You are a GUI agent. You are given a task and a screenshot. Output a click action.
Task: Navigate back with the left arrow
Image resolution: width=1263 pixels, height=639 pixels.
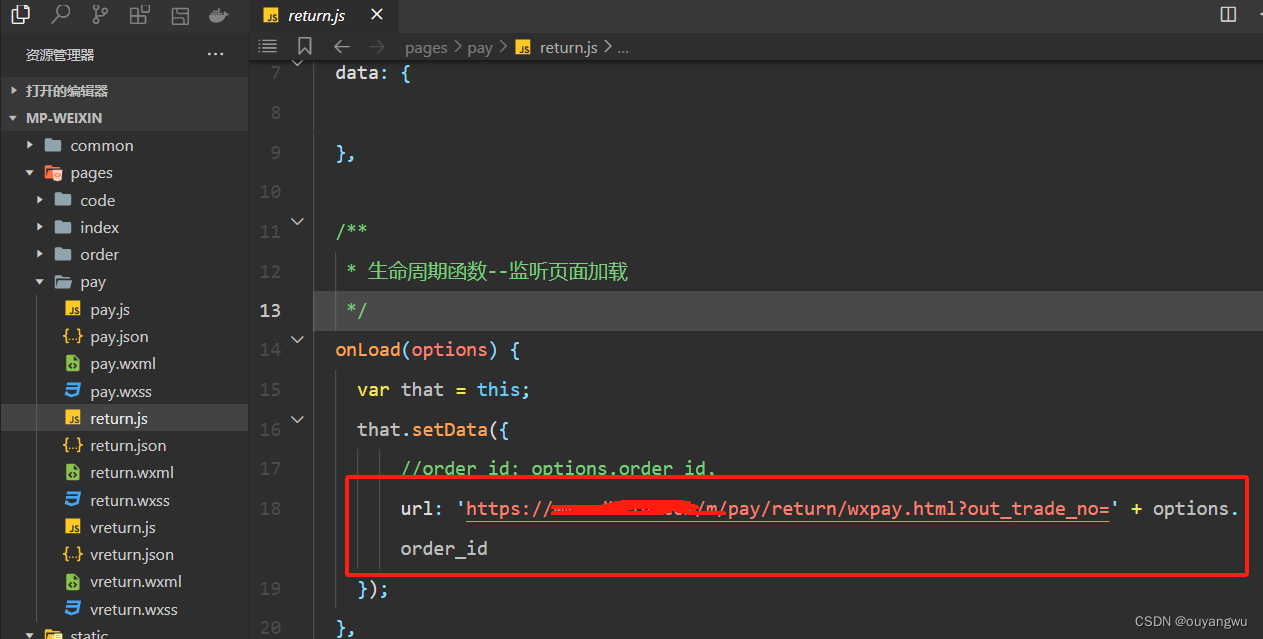[342, 46]
